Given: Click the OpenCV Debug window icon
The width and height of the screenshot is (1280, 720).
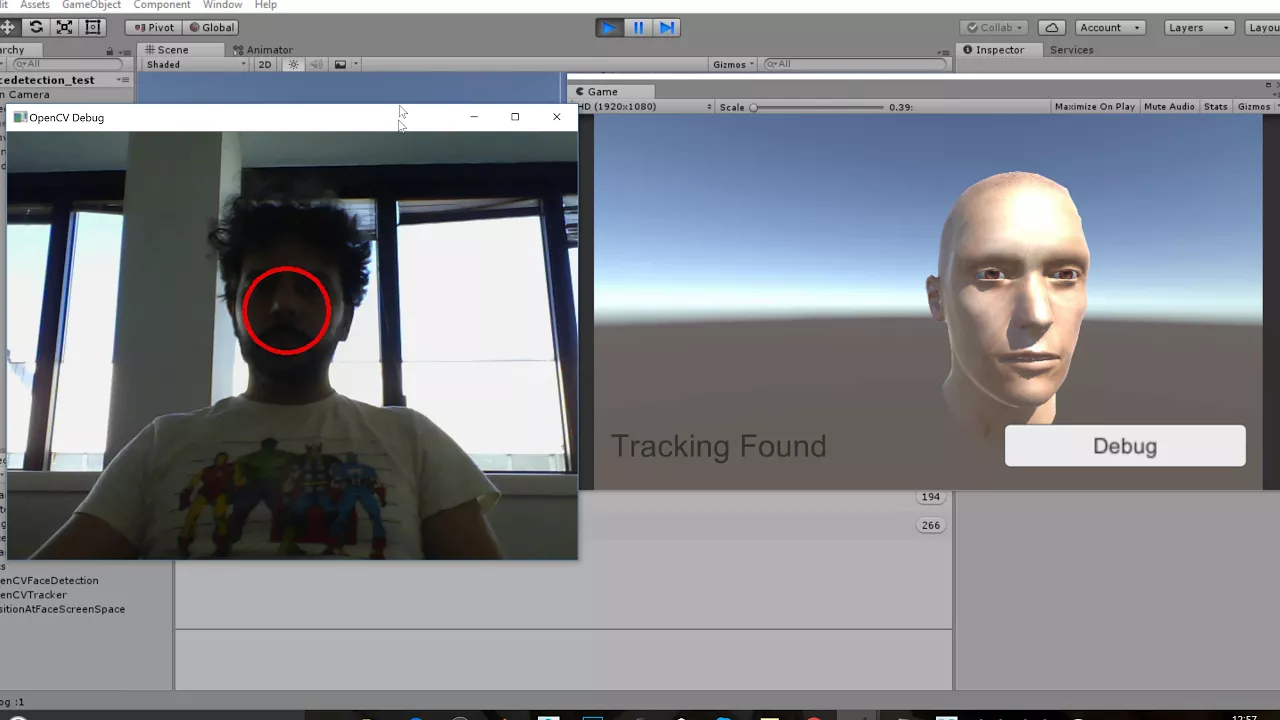Looking at the screenshot, I should [19, 117].
